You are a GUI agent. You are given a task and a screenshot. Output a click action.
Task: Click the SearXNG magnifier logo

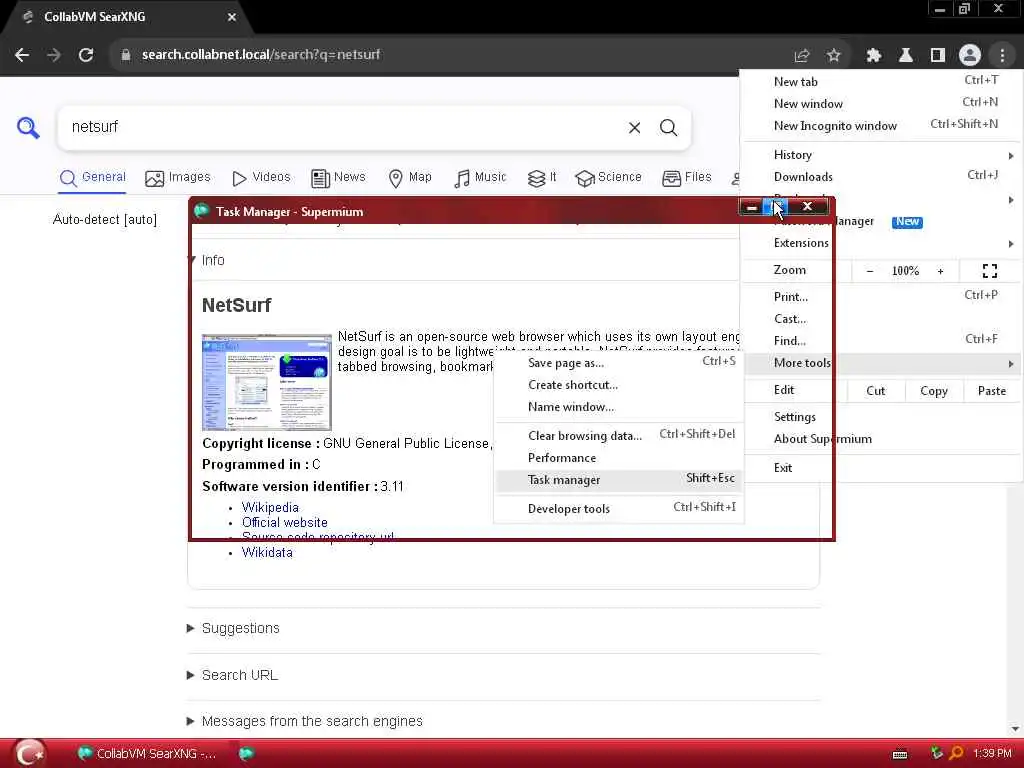28,127
